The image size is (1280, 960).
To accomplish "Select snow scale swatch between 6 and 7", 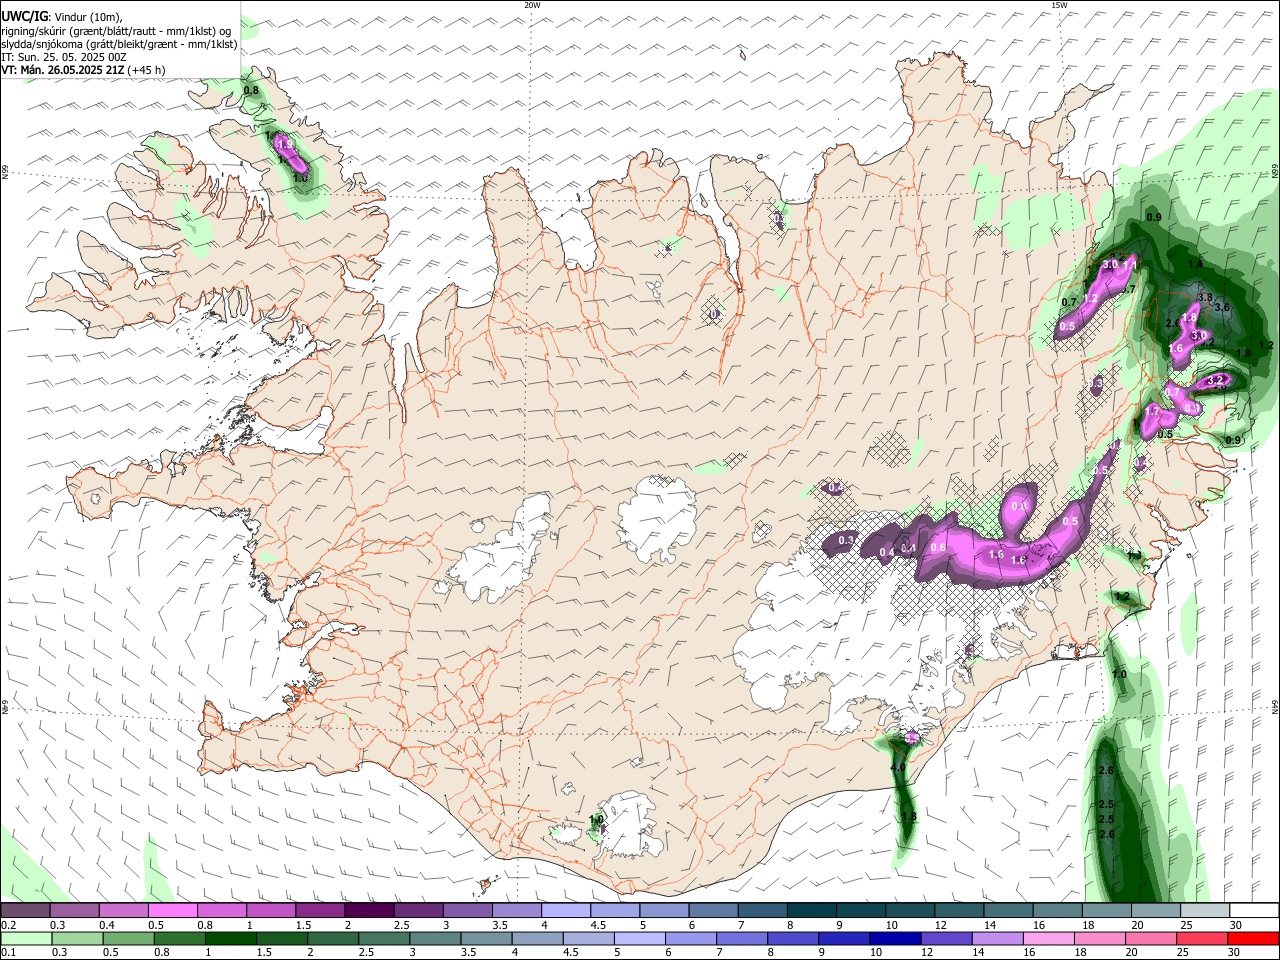I will (713, 910).
